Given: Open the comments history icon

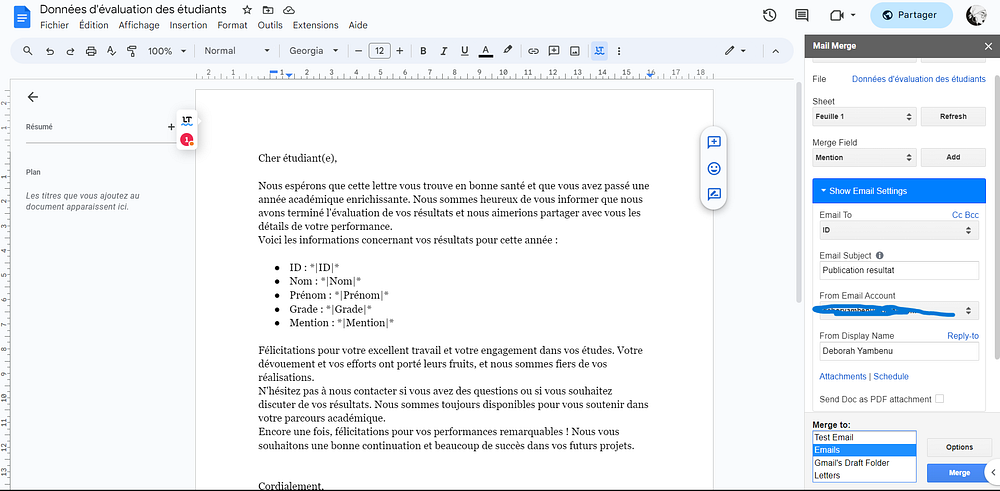Looking at the screenshot, I should coord(801,15).
